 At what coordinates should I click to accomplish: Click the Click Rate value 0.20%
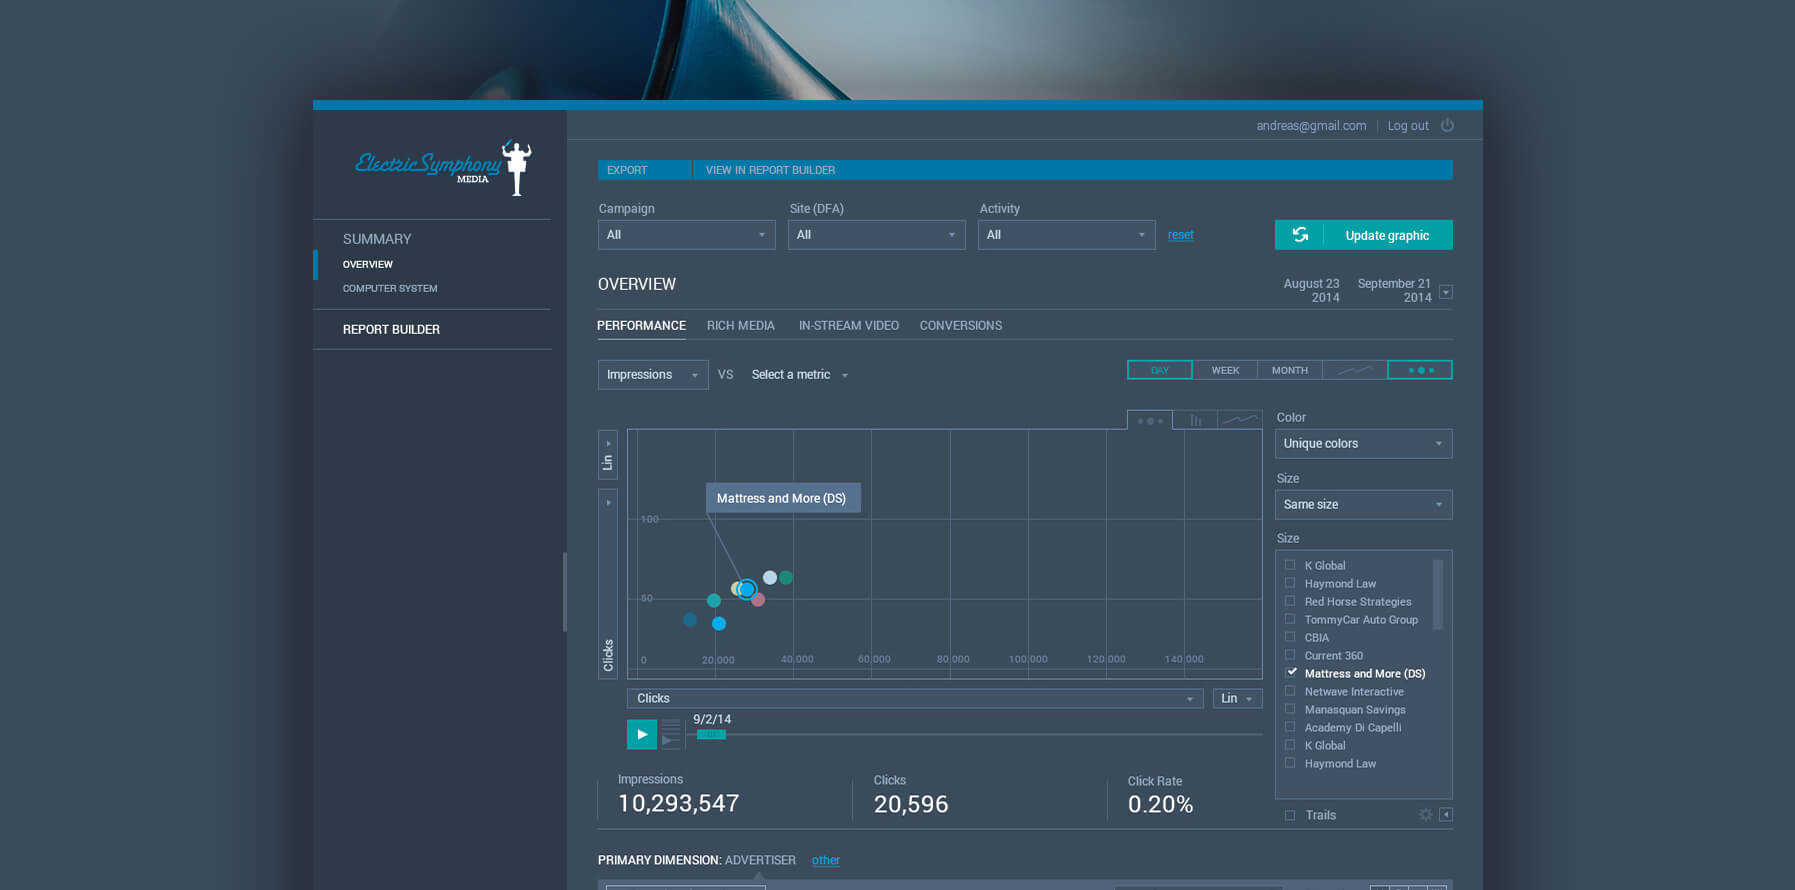pyautogui.click(x=1160, y=805)
